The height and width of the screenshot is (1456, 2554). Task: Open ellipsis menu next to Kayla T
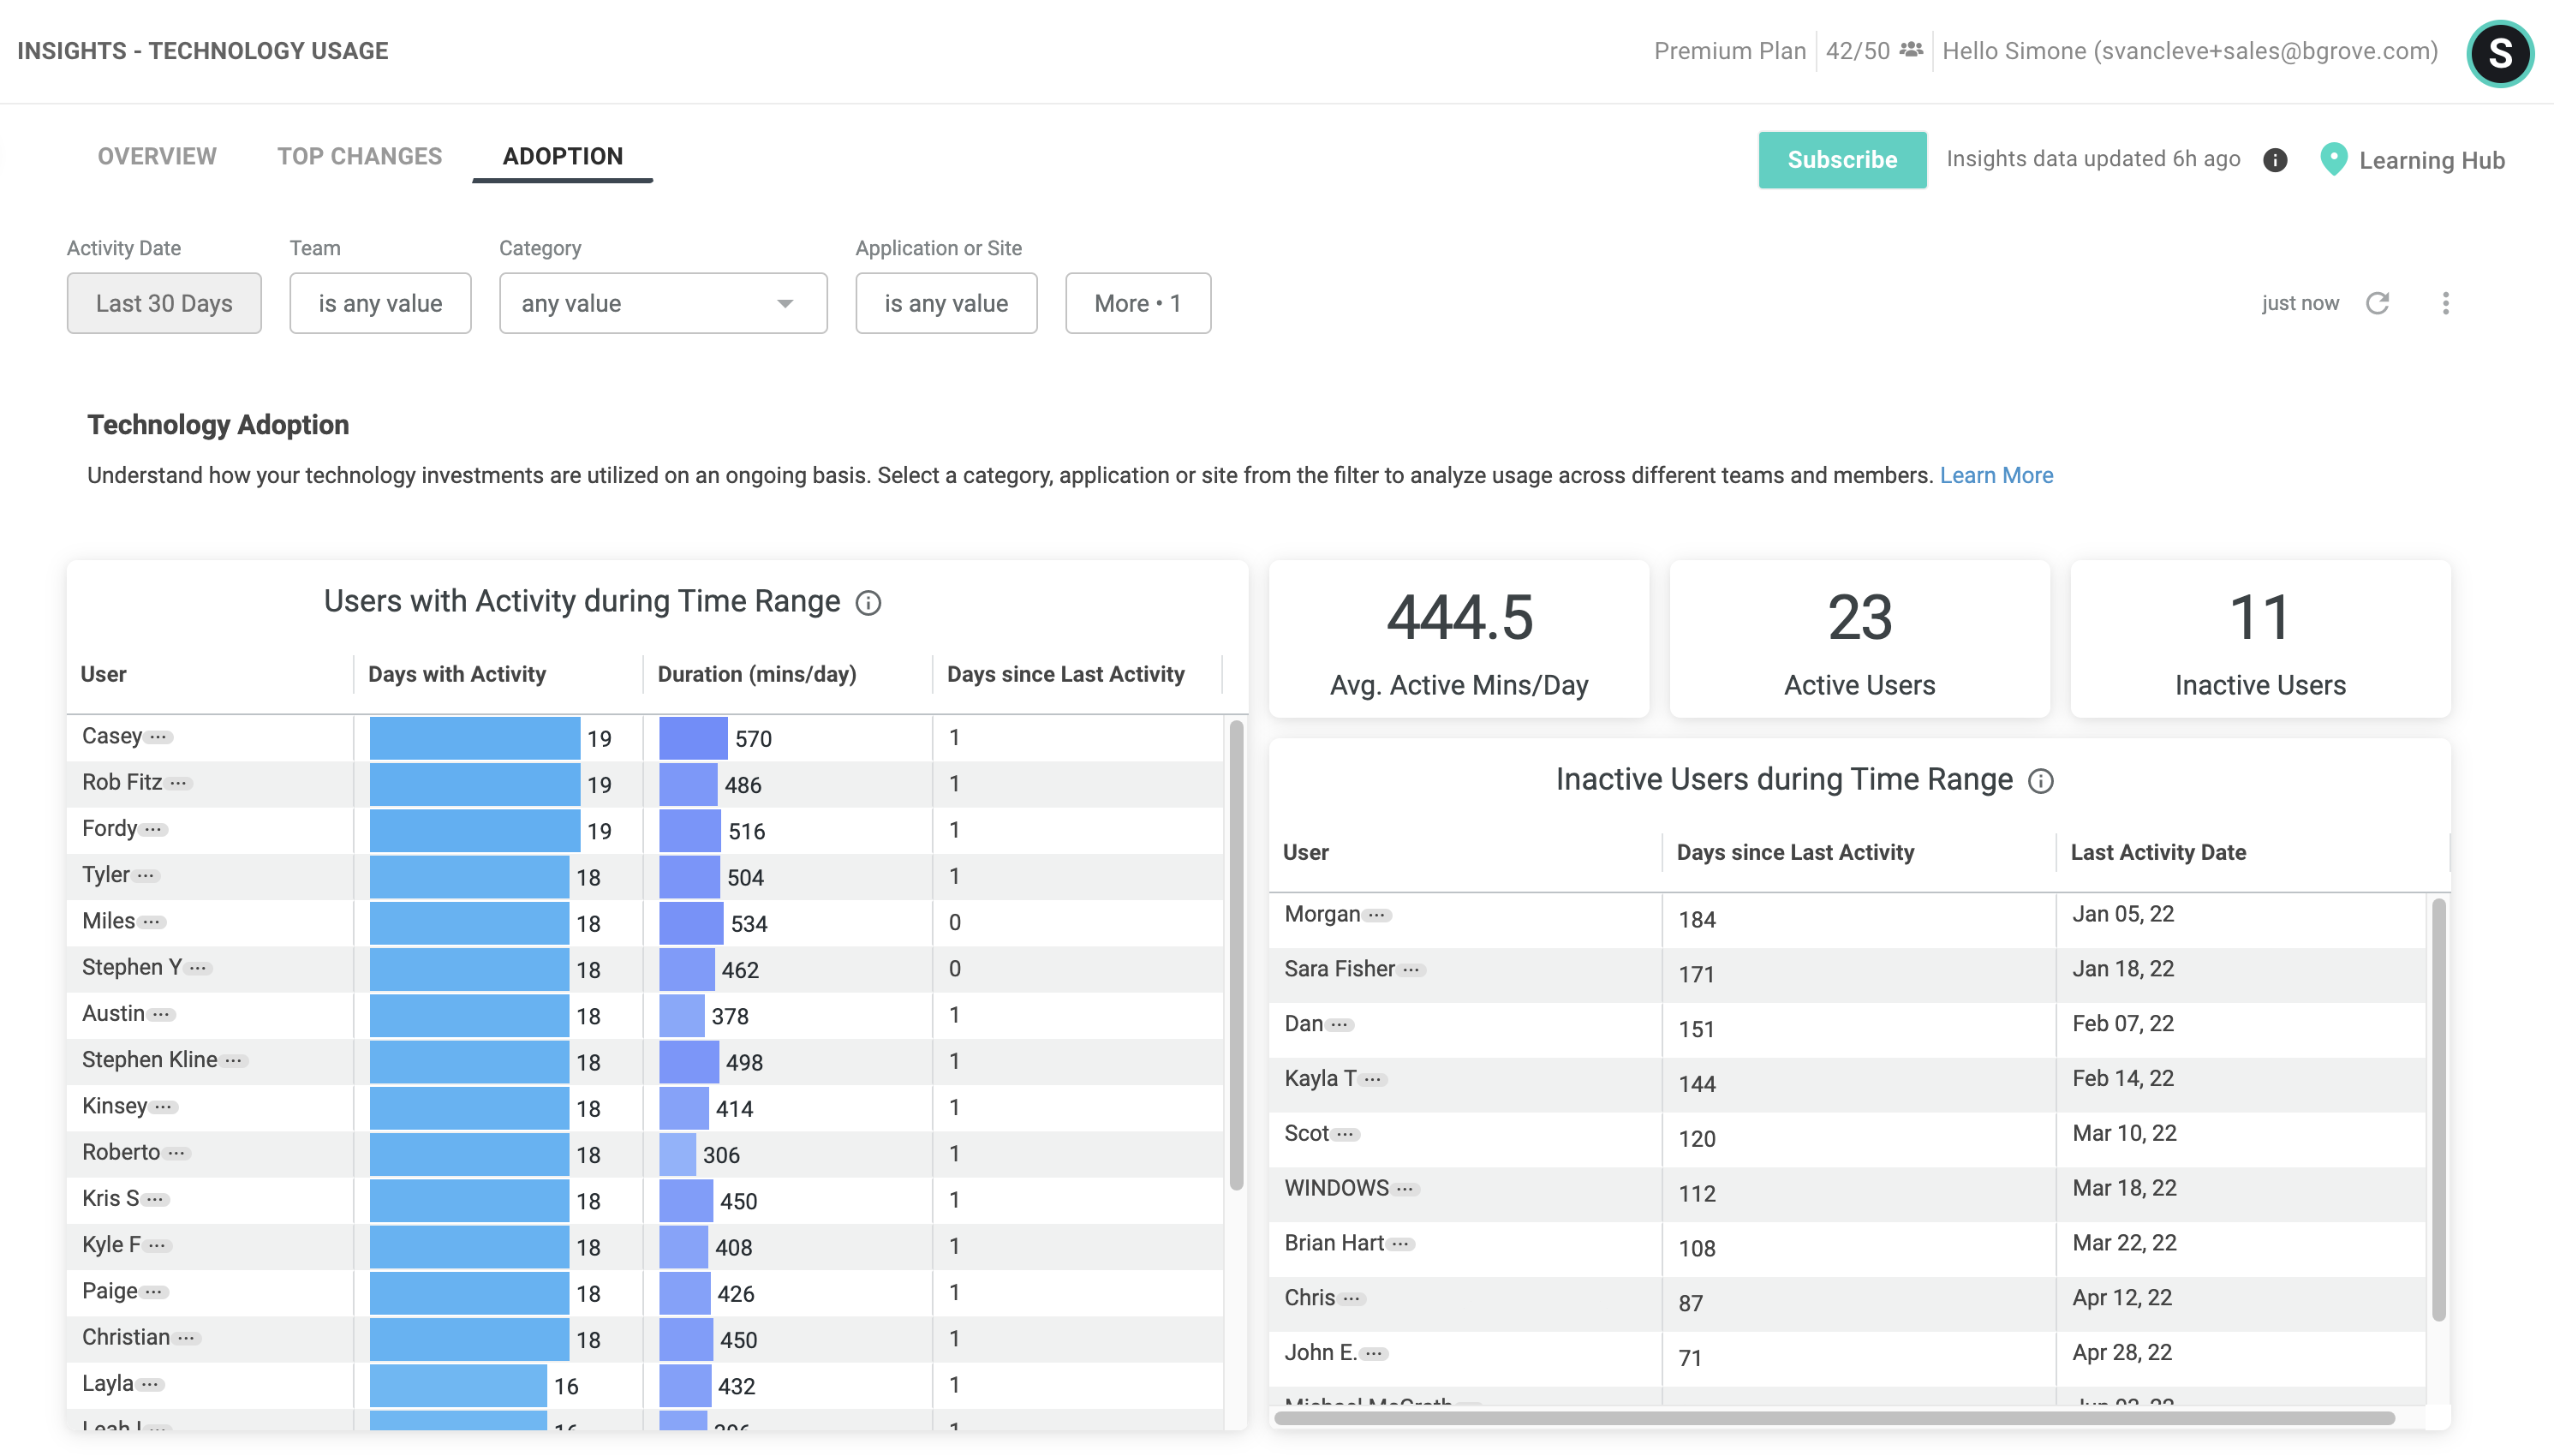pyautogui.click(x=1373, y=1079)
